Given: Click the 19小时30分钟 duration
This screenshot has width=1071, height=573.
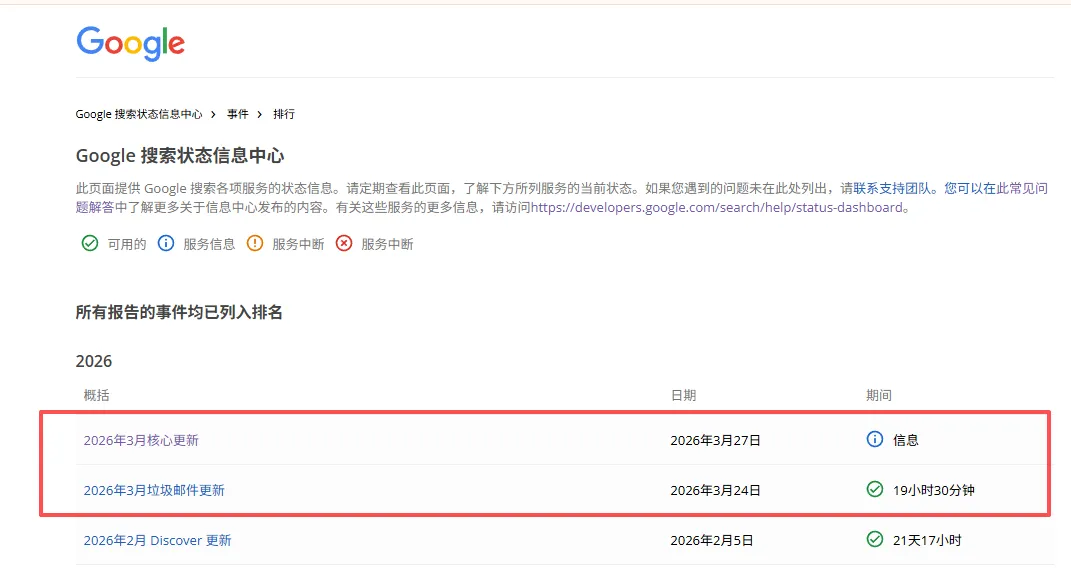Looking at the screenshot, I should (x=934, y=490).
